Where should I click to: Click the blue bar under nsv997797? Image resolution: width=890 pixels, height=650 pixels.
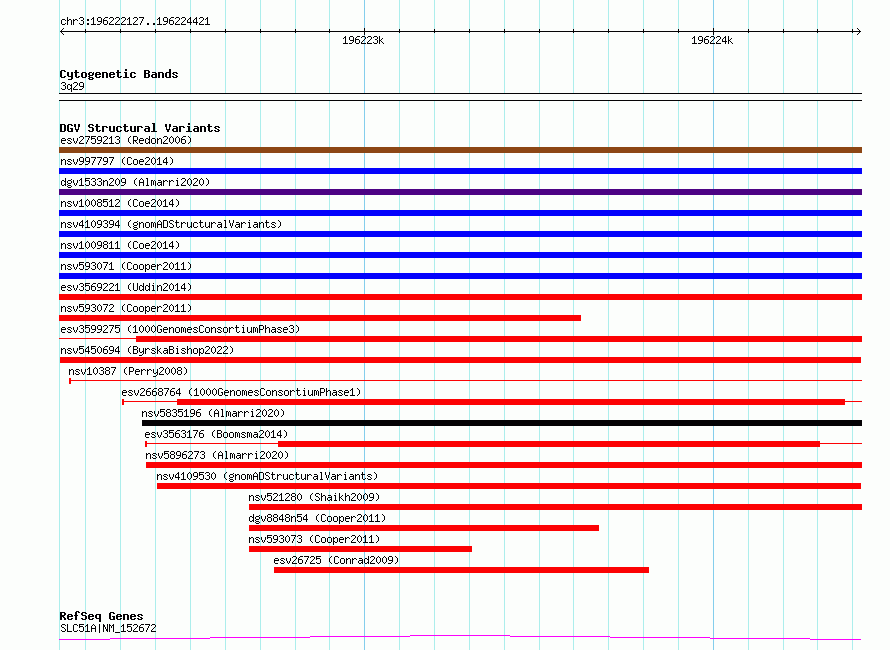click(460, 171)
